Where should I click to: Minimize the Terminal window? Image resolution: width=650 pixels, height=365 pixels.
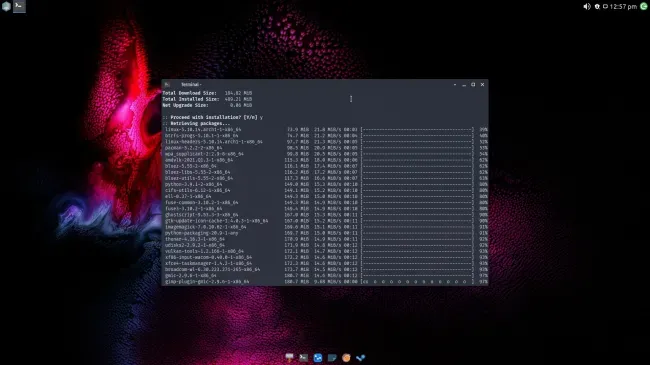click(x=464, y=85)
